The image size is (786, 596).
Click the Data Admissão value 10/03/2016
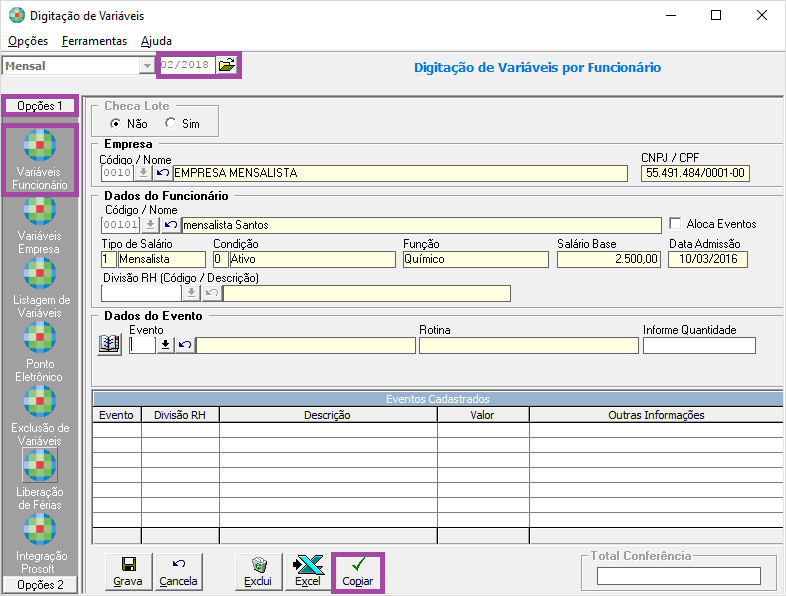tap(708, 259)
